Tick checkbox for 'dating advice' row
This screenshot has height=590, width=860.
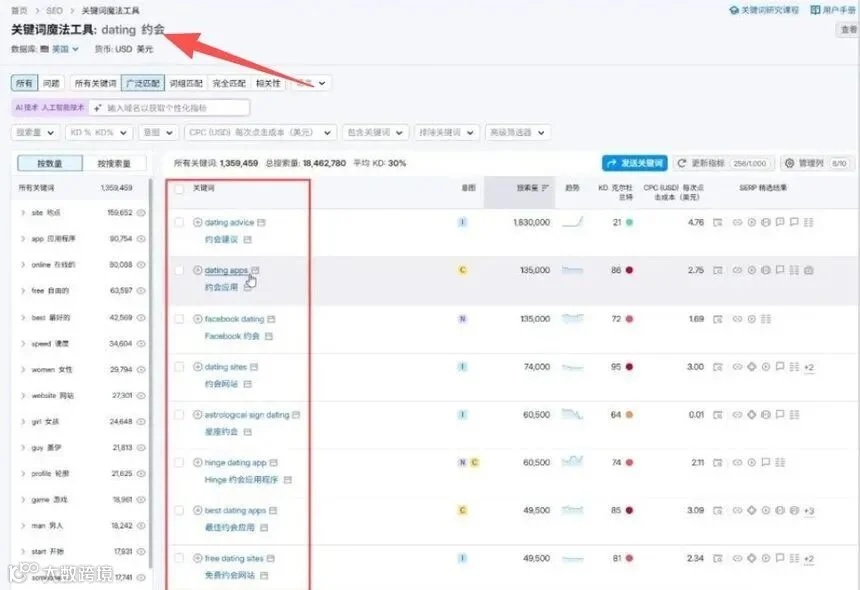(x=179, y=222)
